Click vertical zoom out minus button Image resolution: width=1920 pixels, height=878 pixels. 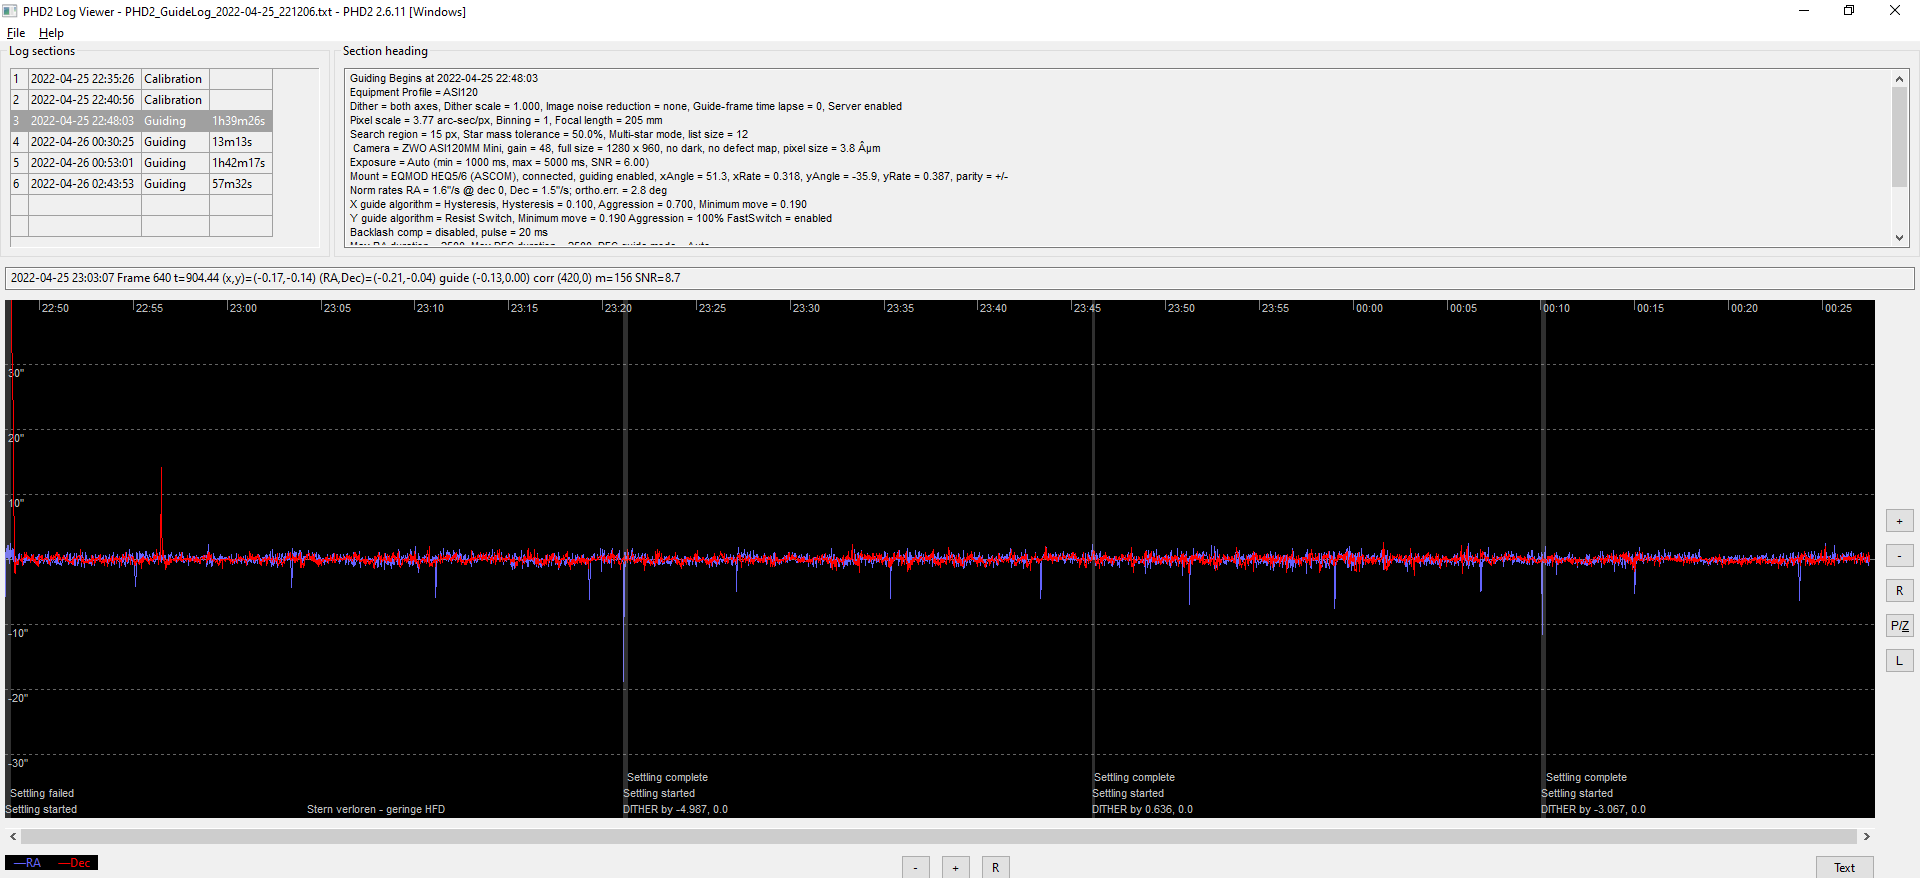pos(1899,556)
